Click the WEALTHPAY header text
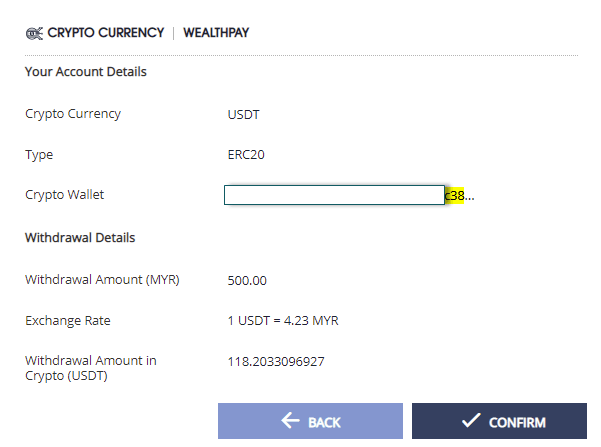This screenshot has width=601, height=447. [216, 33]
